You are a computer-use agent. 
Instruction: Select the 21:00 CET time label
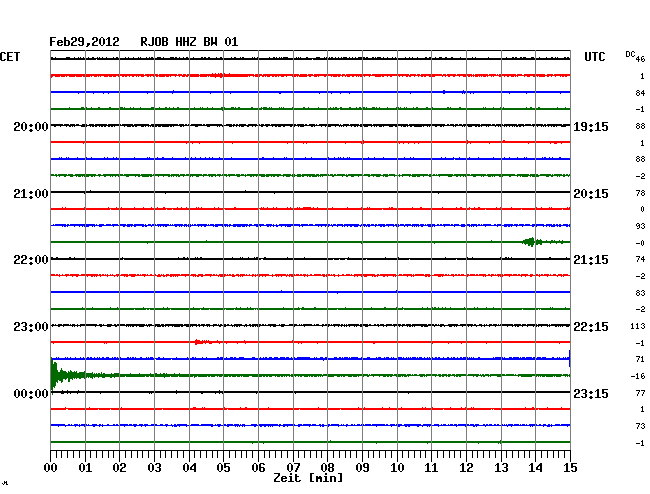(31, 194)
